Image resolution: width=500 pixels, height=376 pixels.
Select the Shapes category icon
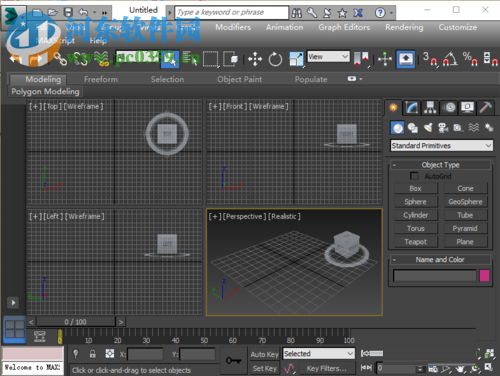point(413,128)
